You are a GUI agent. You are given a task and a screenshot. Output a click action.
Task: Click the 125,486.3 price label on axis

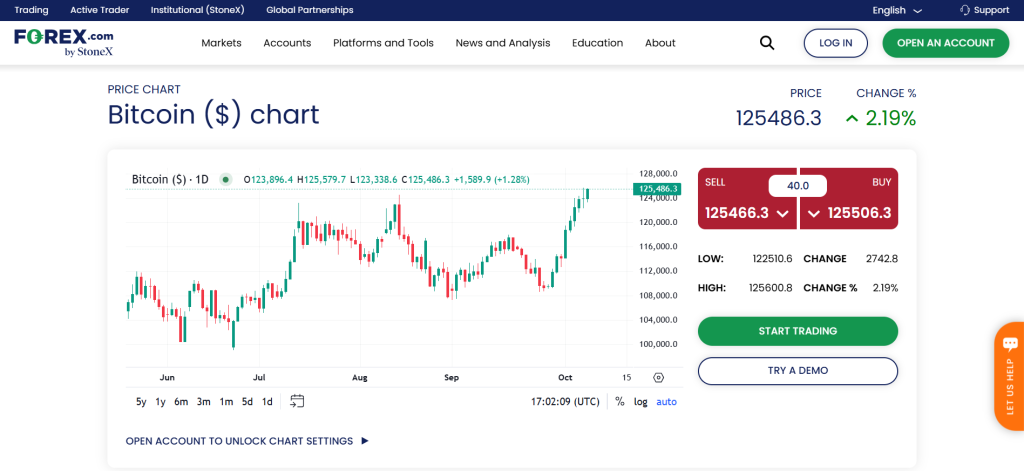pyautogui.click(x=658, y=189)
